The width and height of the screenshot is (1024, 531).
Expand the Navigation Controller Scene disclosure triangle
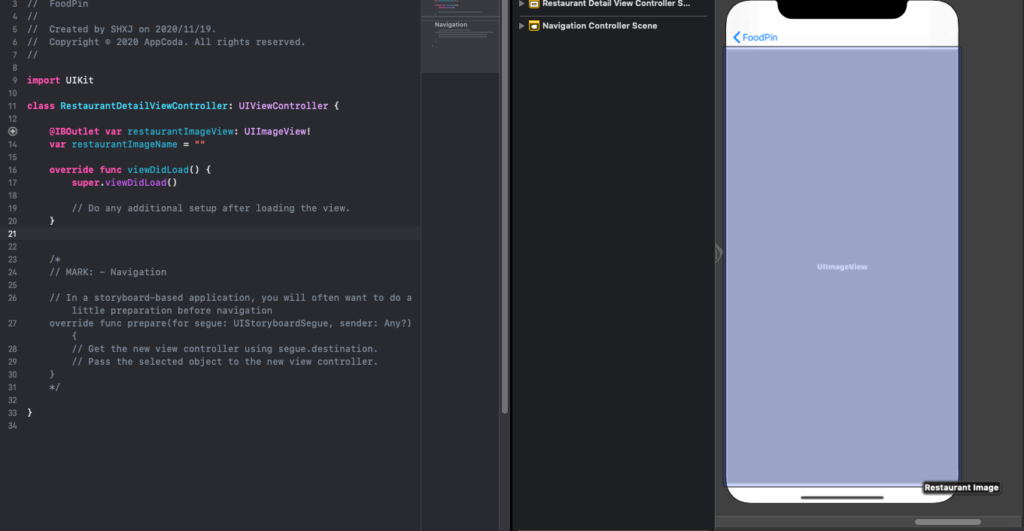tap(521, 25)
